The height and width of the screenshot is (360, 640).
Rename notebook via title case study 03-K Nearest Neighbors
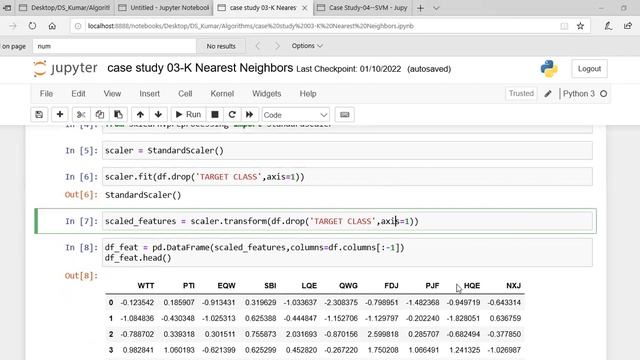point(200,68)
